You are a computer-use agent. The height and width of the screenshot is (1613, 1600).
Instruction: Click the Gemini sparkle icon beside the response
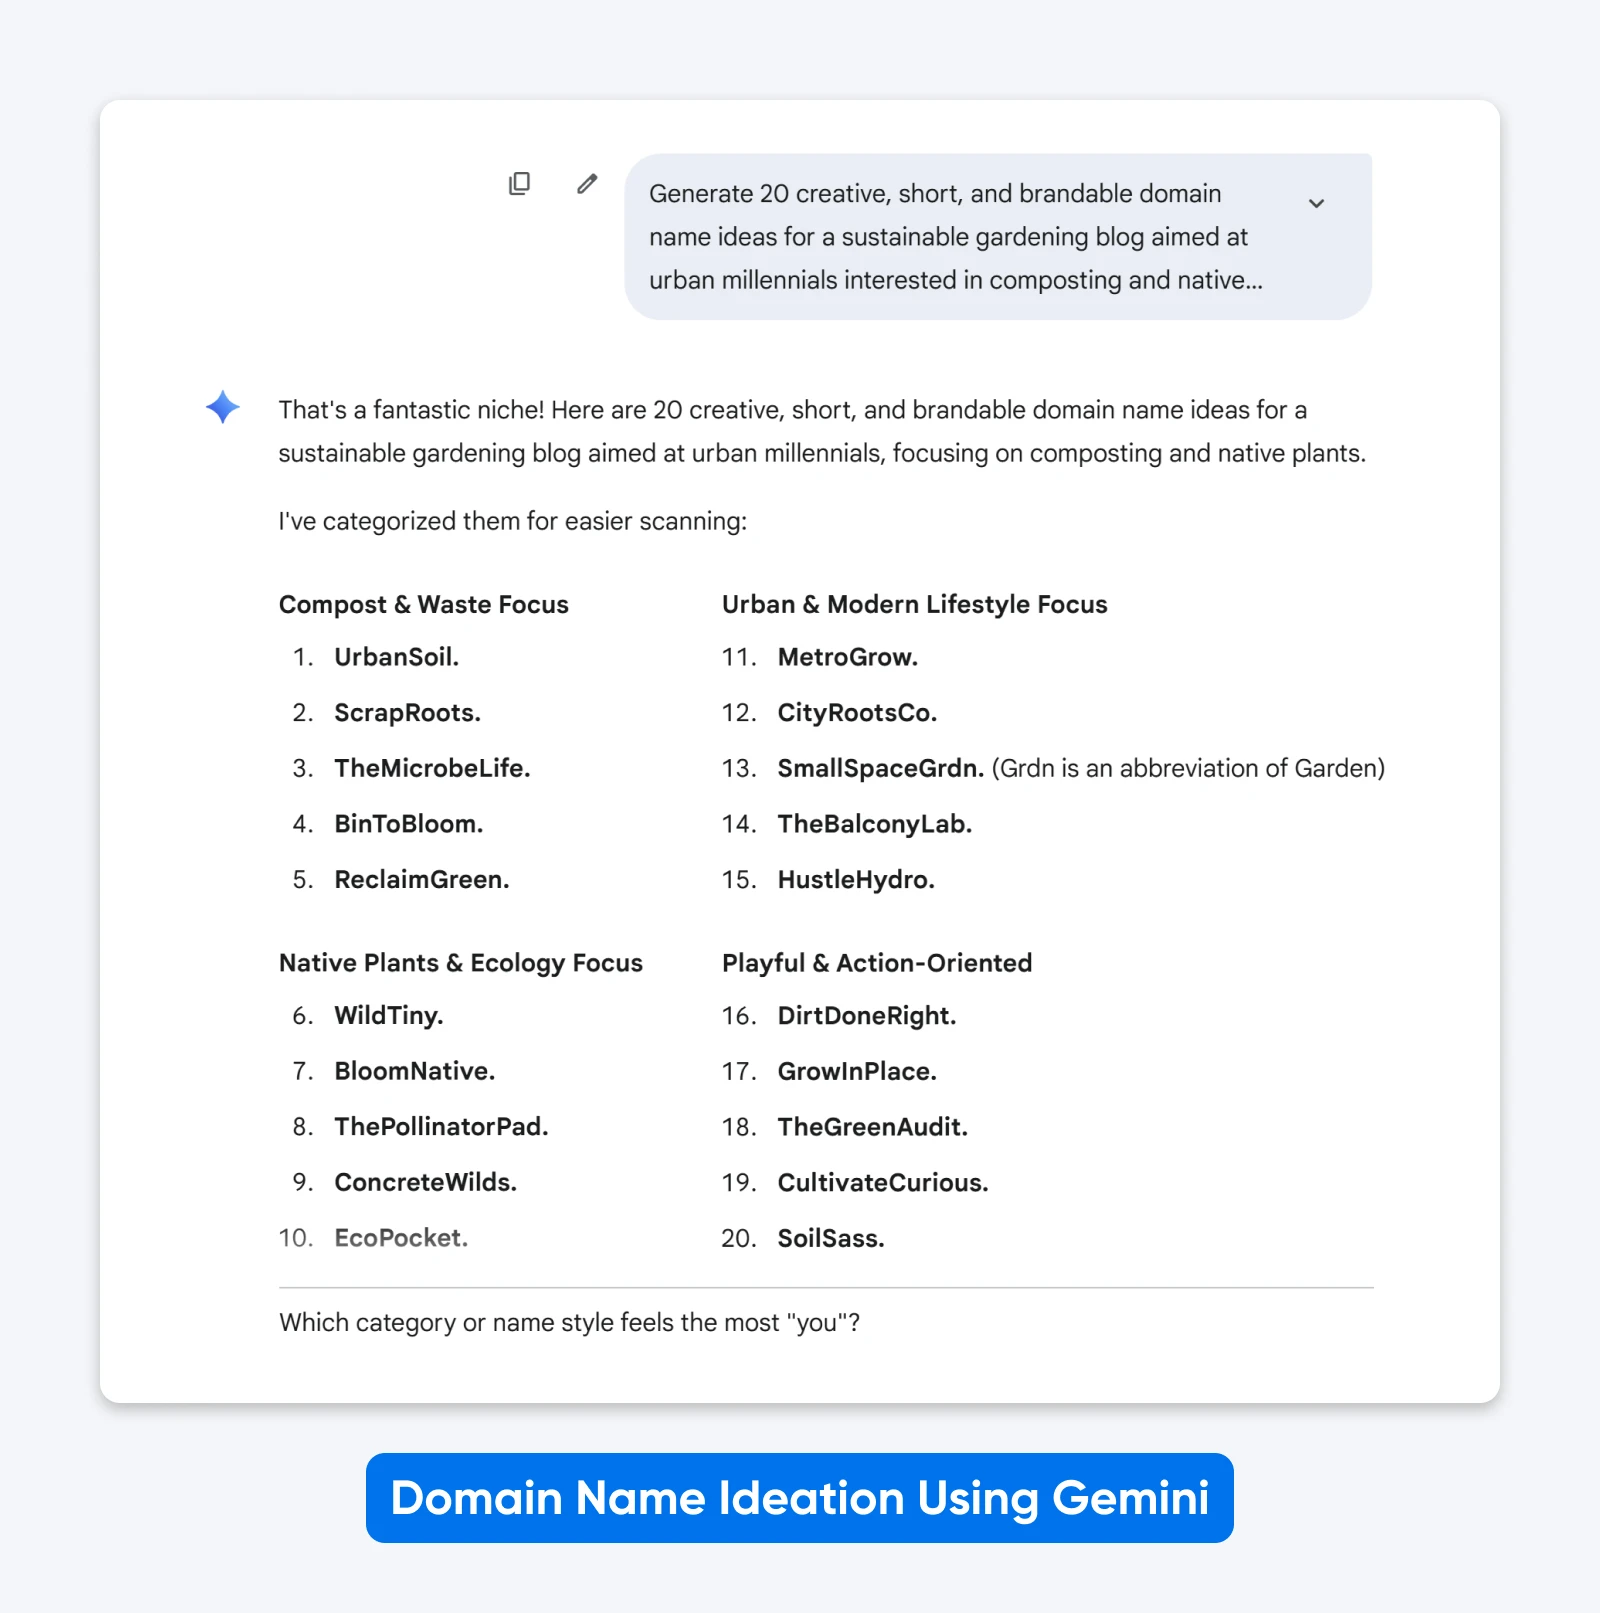(222, 408)
